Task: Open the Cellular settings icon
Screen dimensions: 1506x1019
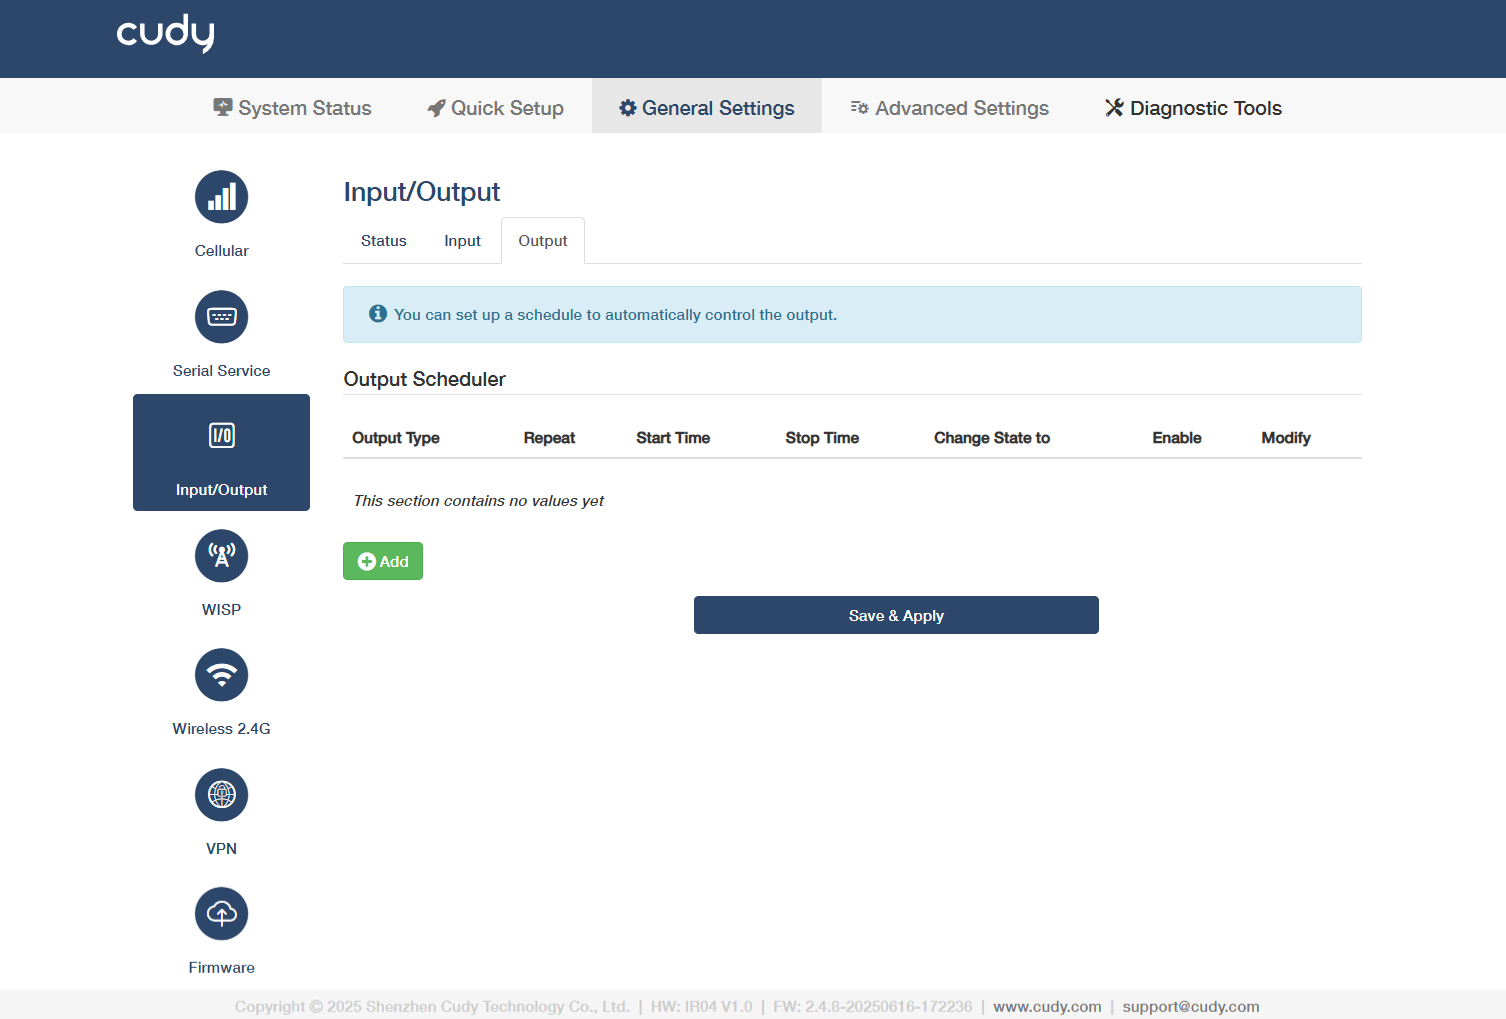Action: (221, 197)
